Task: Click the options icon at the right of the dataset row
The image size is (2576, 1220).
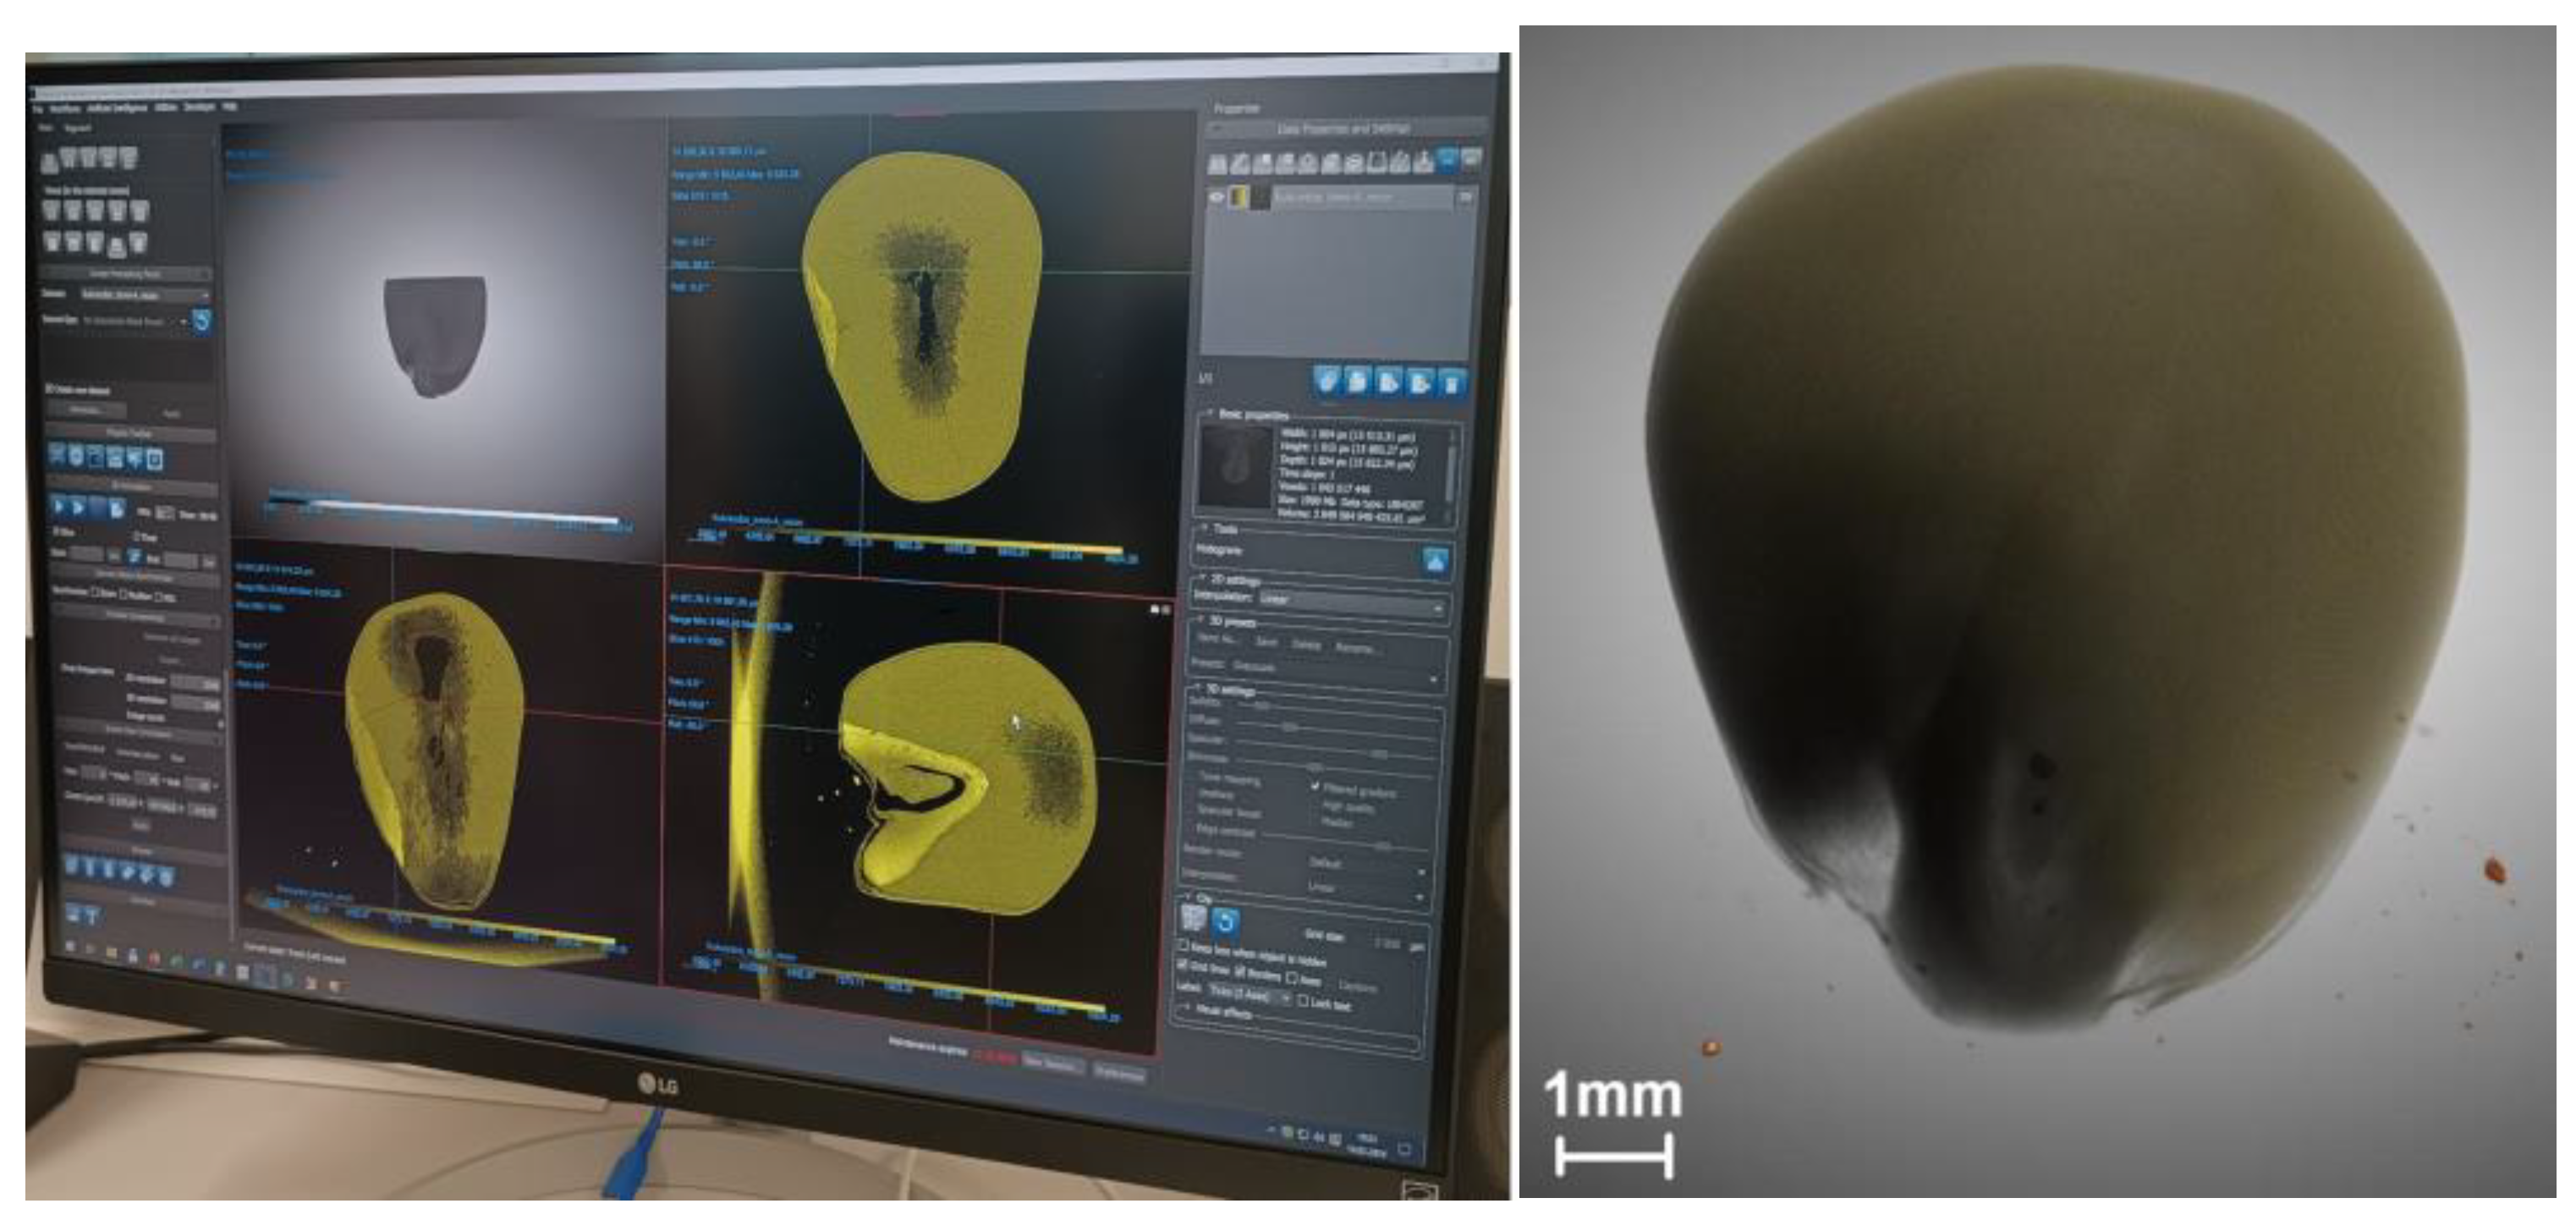Action: (x=1465, y=198)
